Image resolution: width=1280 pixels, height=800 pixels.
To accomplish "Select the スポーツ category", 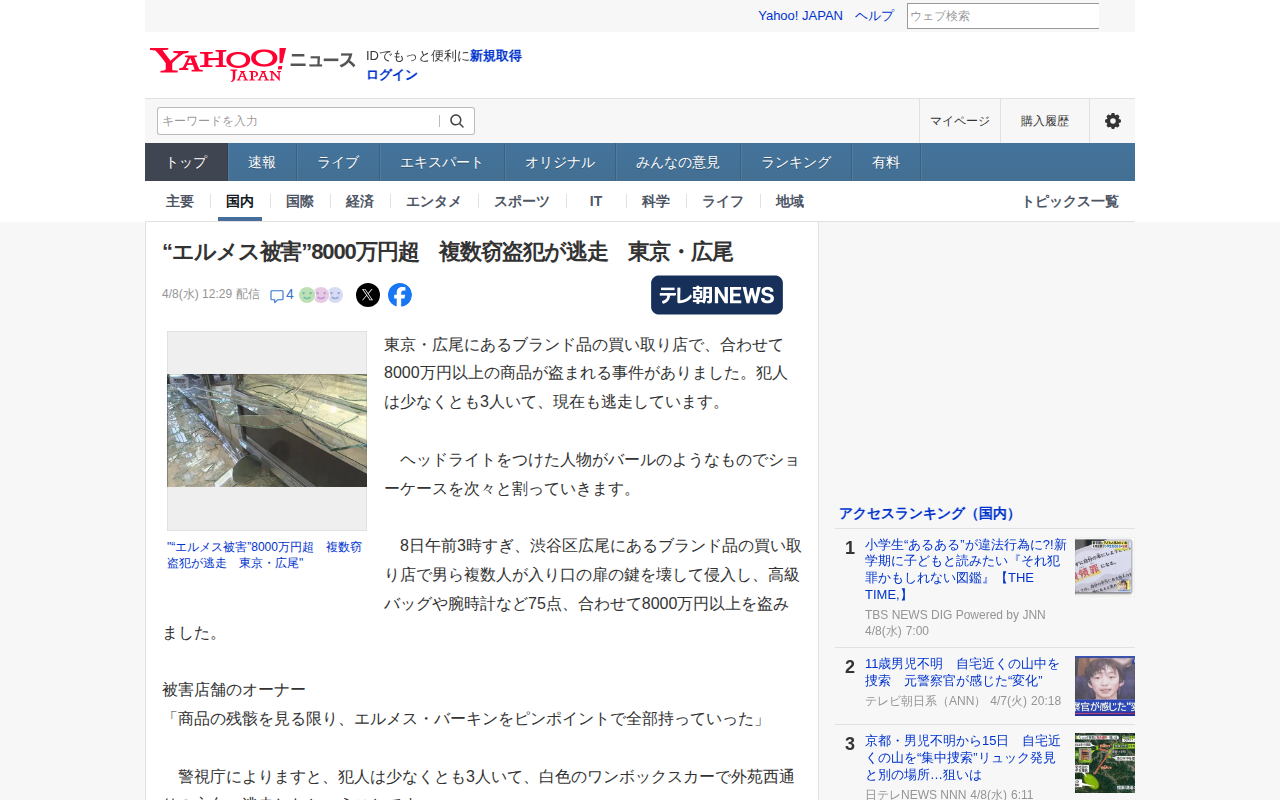I will (x=522, y=201).
